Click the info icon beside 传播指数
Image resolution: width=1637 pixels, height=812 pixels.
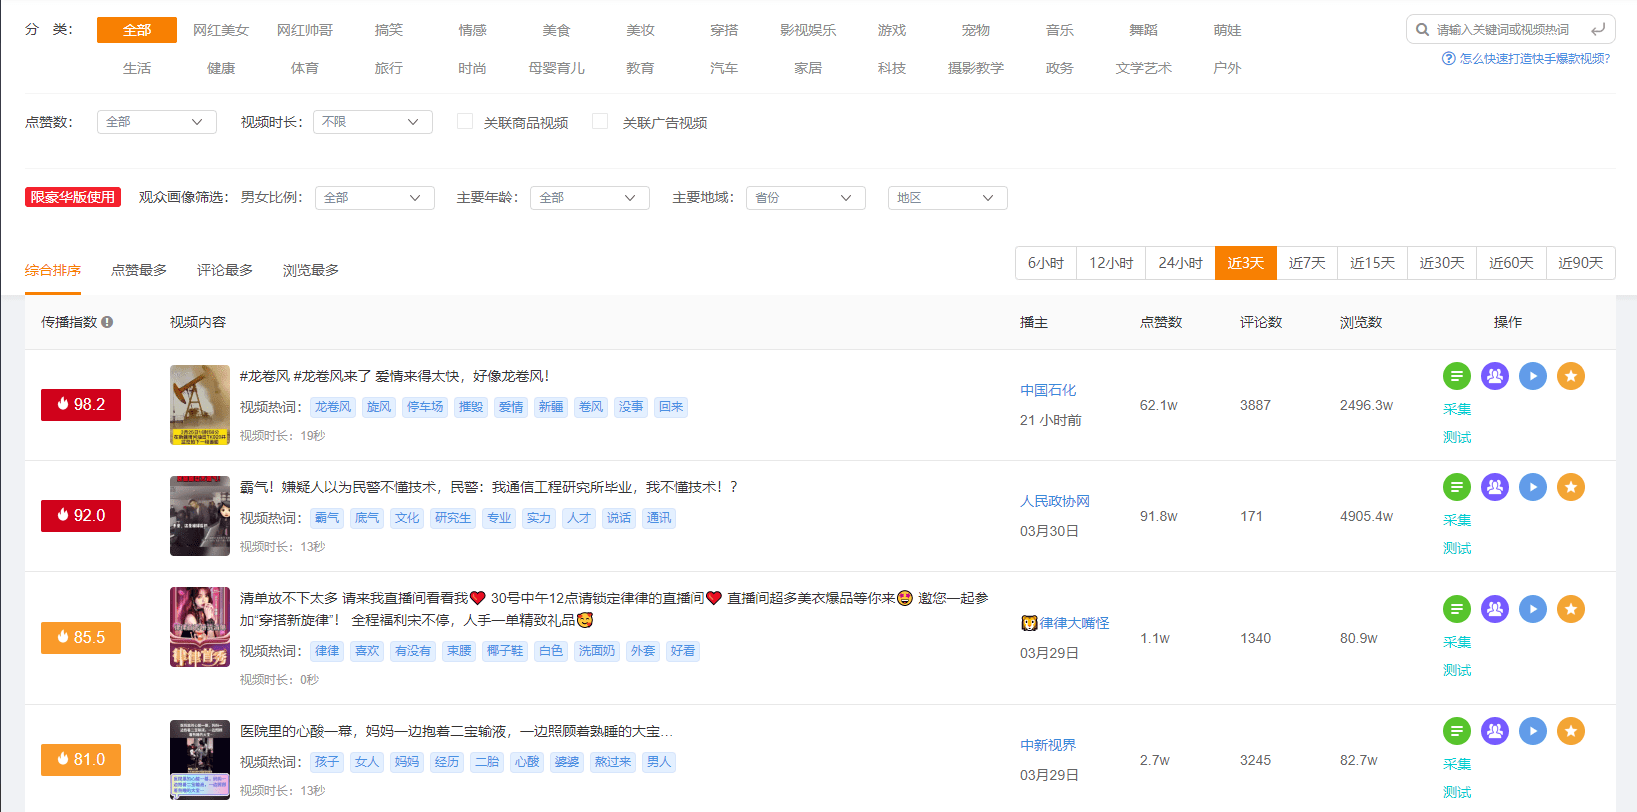pyautogui.click(x=107, y=322)
